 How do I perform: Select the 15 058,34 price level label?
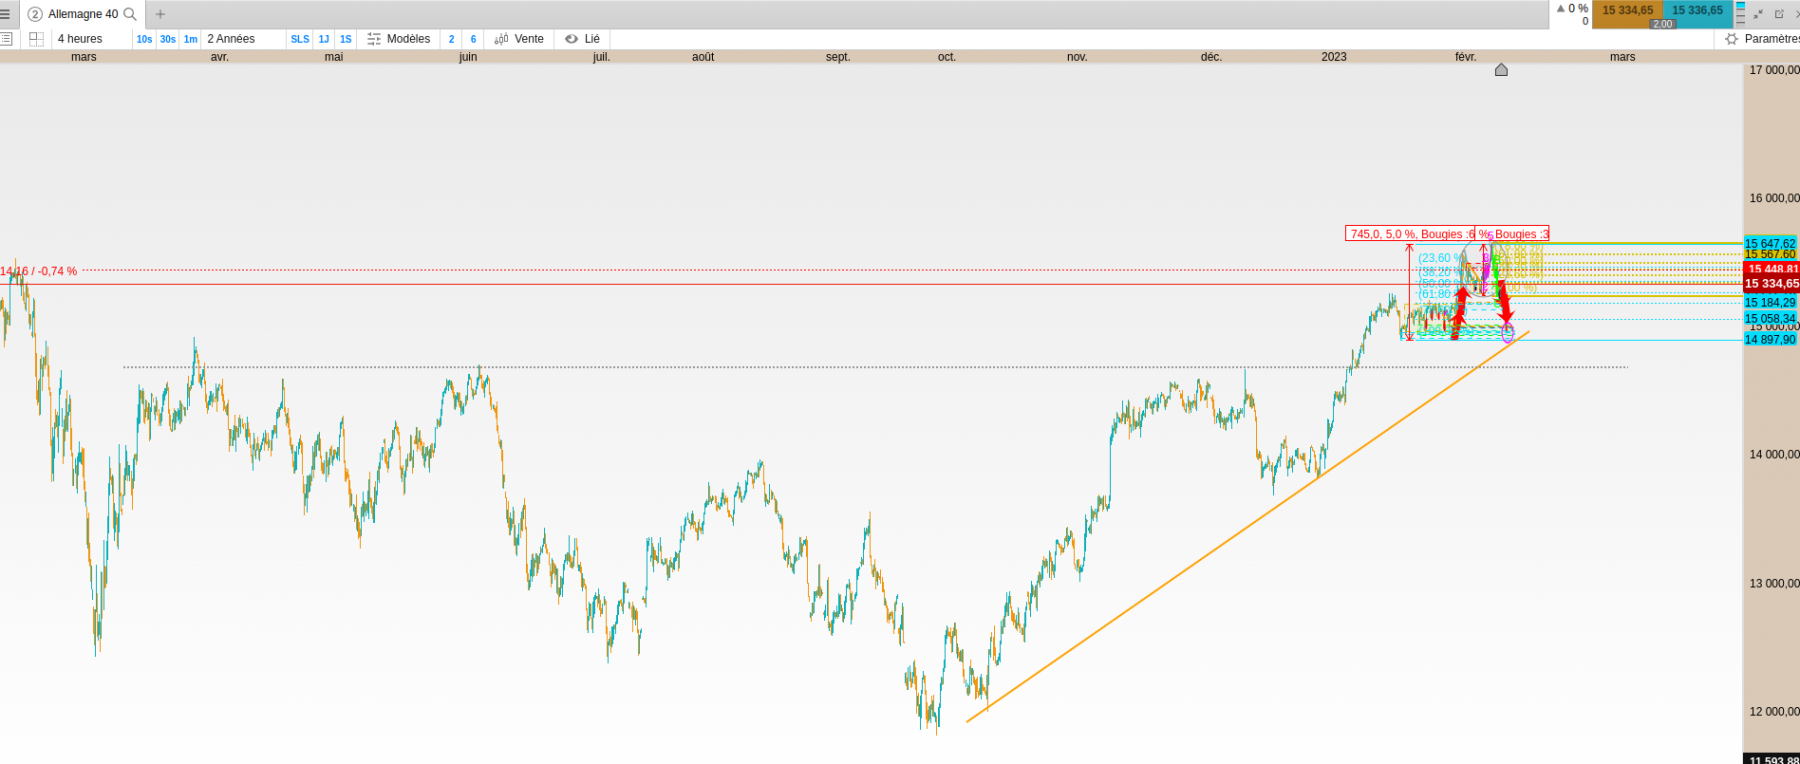(1770, 318)
